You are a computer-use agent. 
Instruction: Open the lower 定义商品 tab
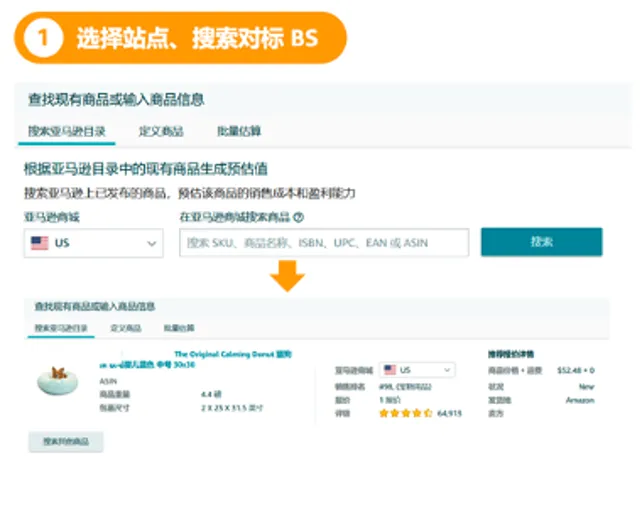click(x=125, y=328)
